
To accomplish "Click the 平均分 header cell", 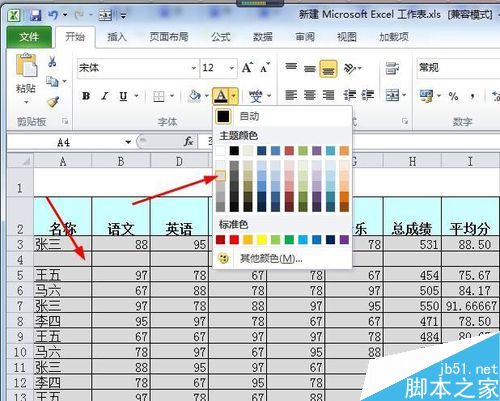I will [x=470, y=217].
